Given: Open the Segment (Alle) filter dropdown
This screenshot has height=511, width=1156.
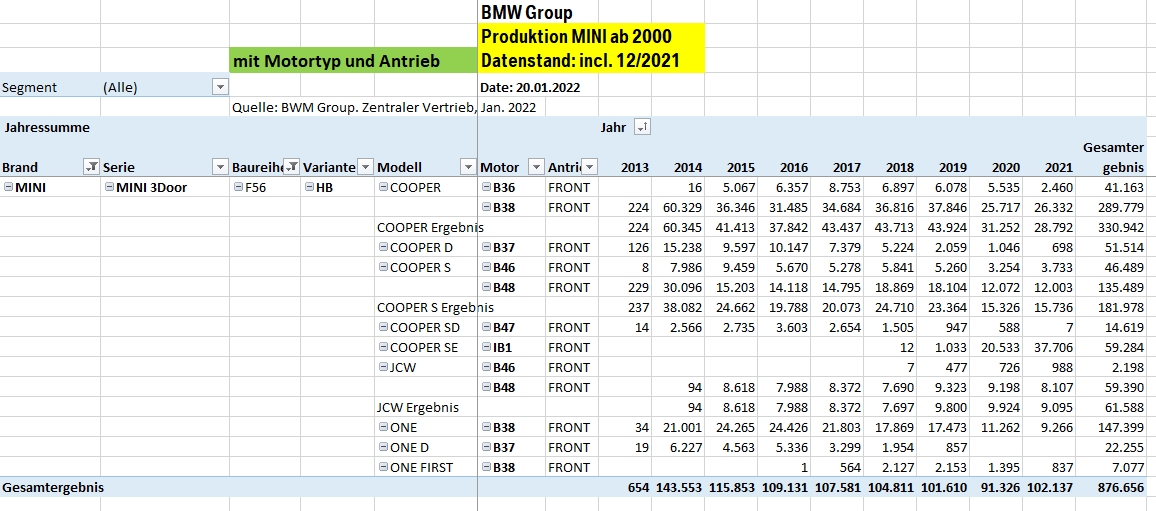Looking at the screenshot, I should coord(220,87).
